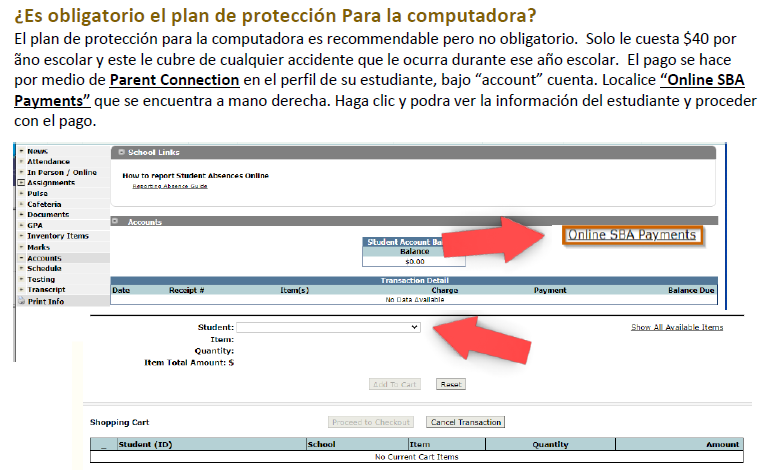Click the Cancel Transaction button
Screen dimensions: 781x470
pyautogui.click(x=465, y=422)
